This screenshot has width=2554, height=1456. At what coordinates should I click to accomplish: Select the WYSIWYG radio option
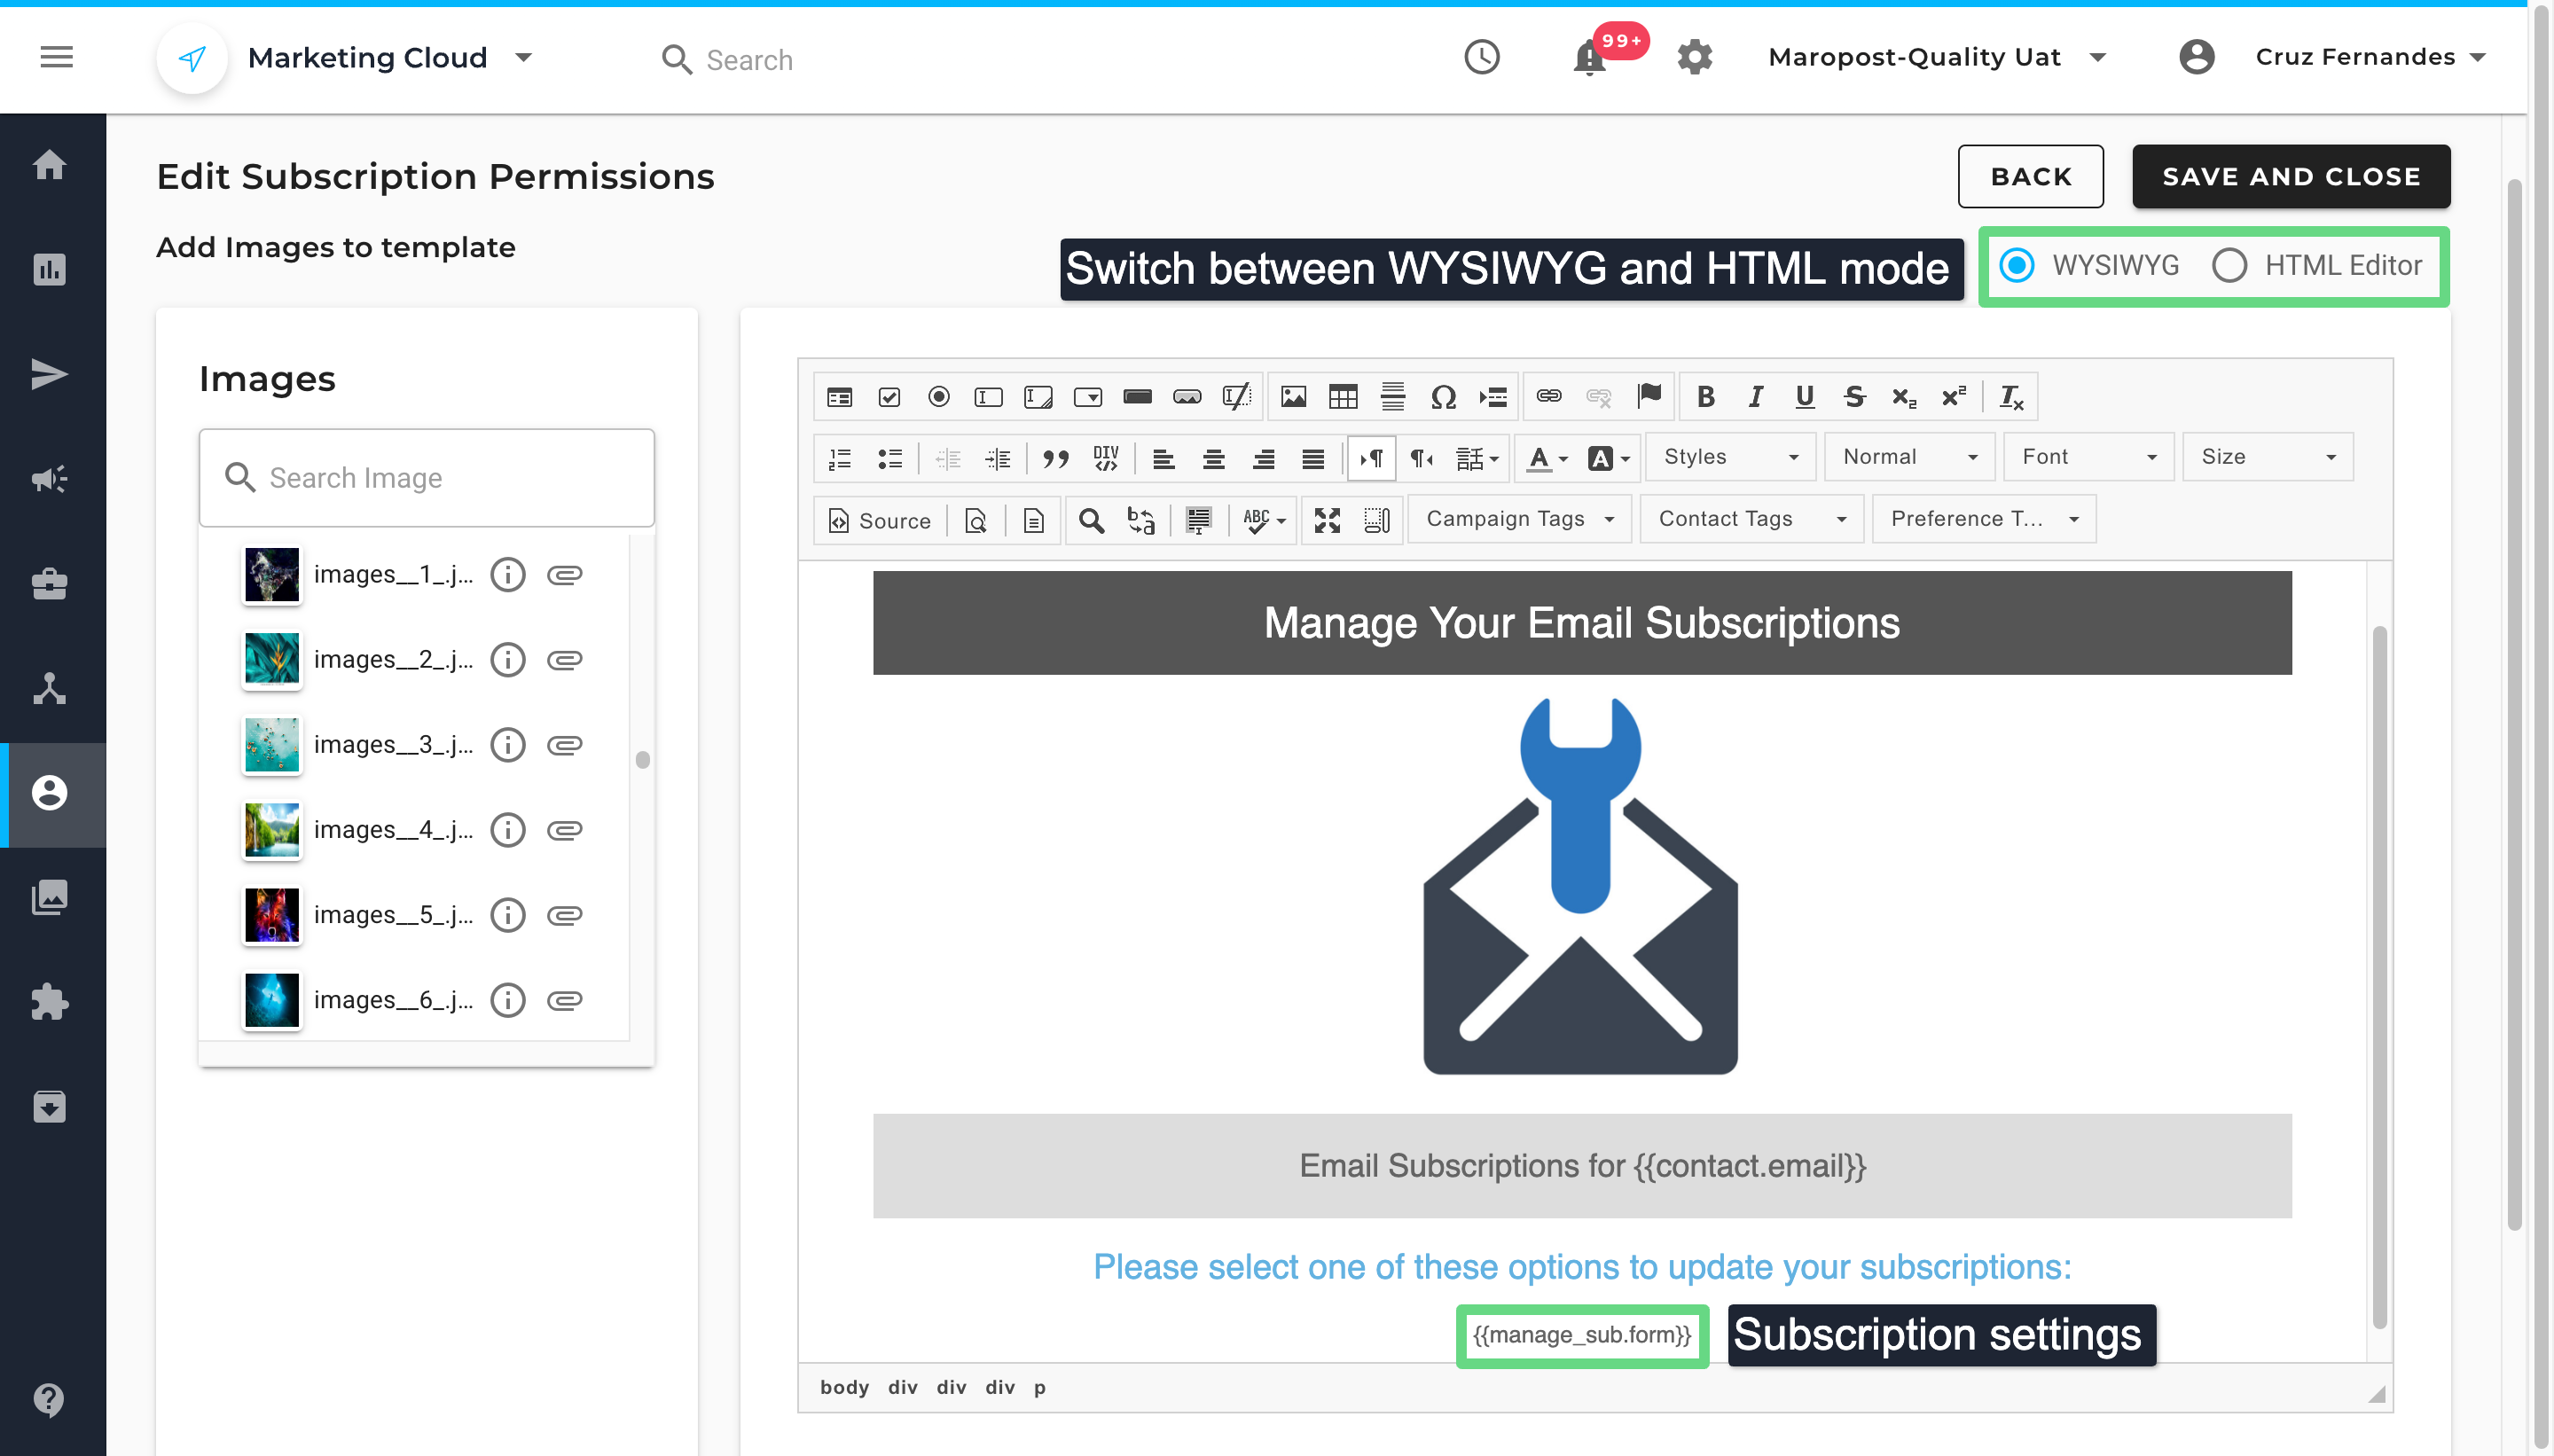point(2017,266)
